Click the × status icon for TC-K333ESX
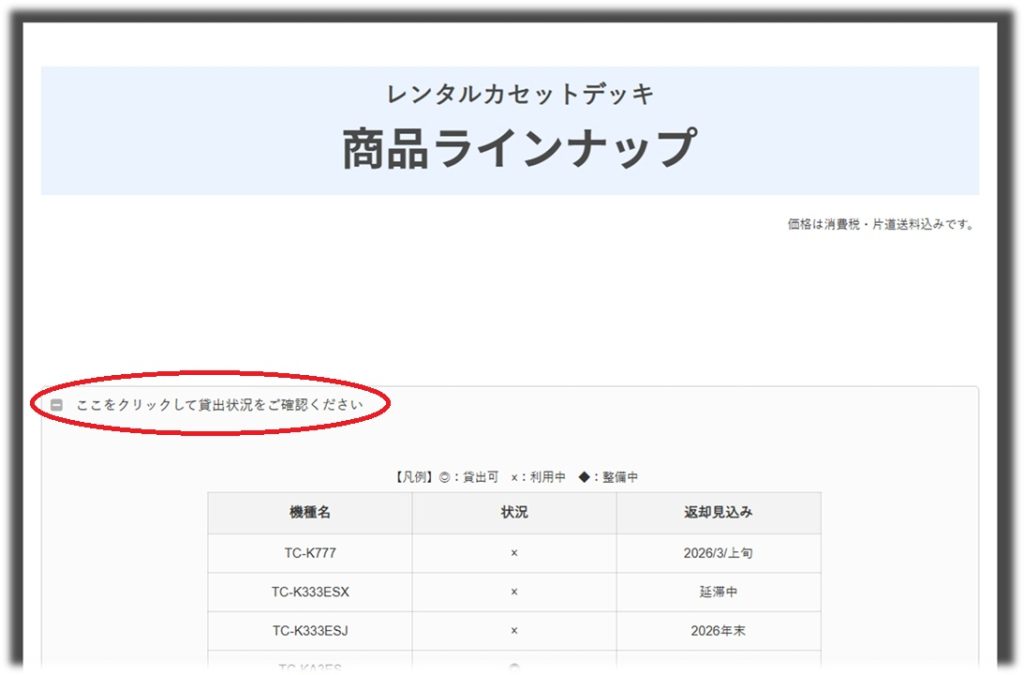 (514, 592)
